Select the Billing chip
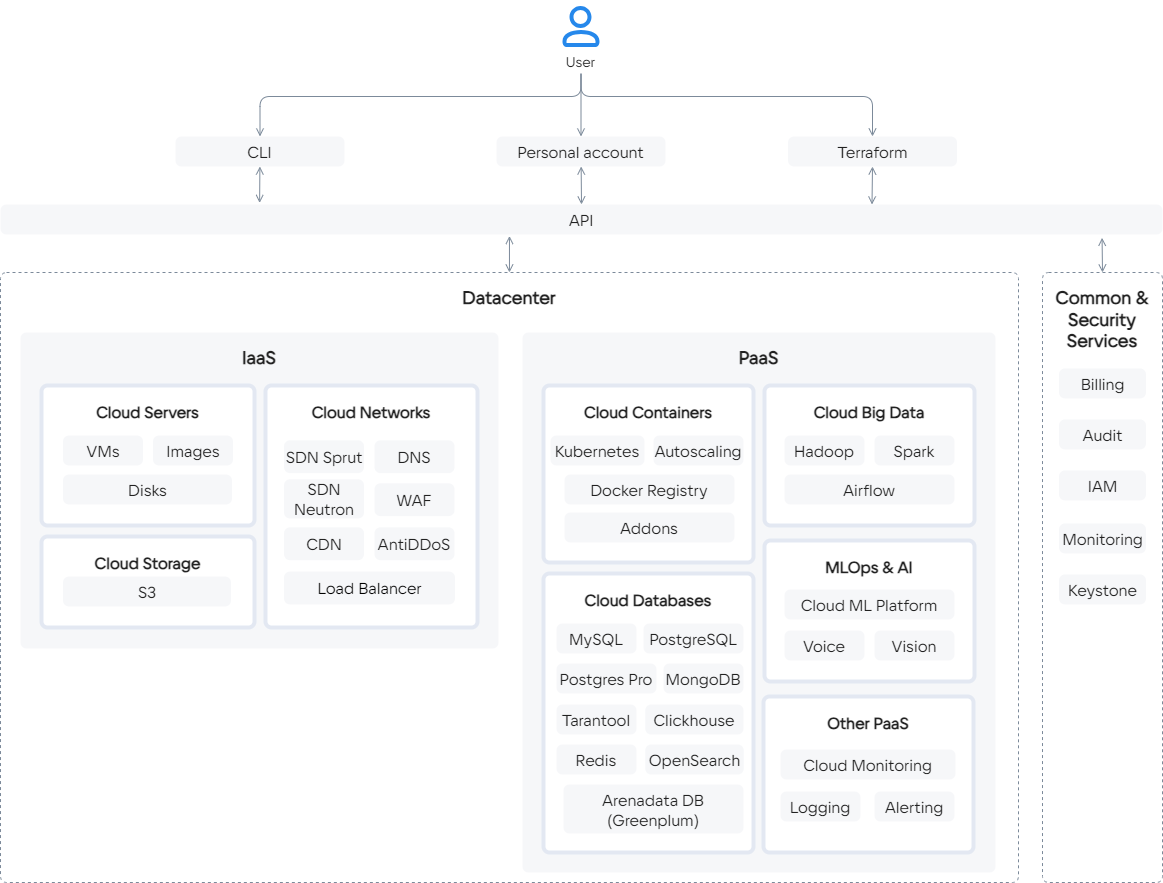Viewport: 1163px width, 883px height. click(x=1102, y=384)
